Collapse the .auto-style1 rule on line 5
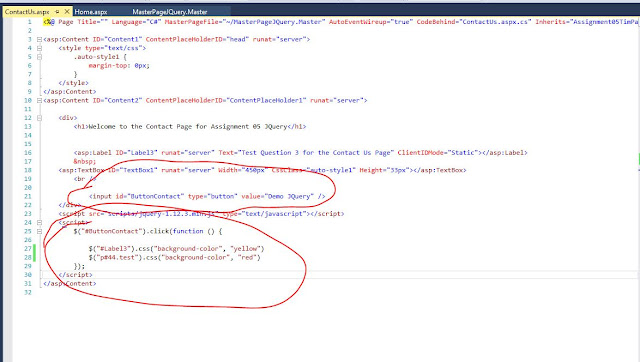Image resolution: width=640 pixels, height=362 pixels. pyautogui.click(x=39, y=57)
